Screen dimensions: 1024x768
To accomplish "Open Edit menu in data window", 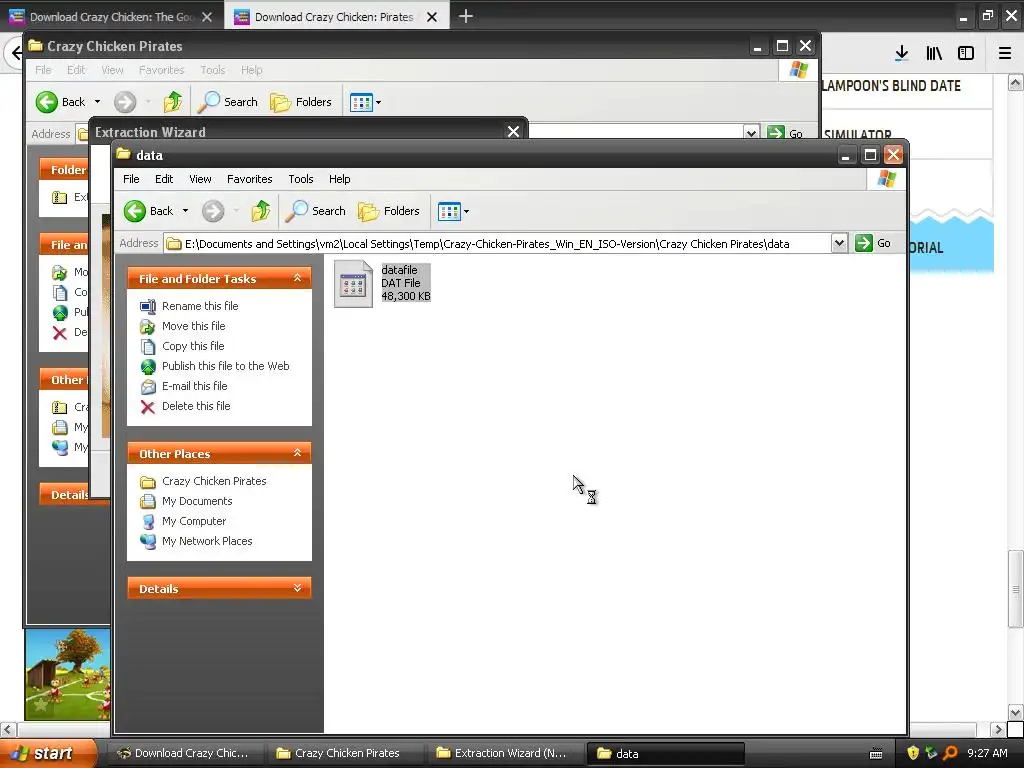I will (164, 179).
